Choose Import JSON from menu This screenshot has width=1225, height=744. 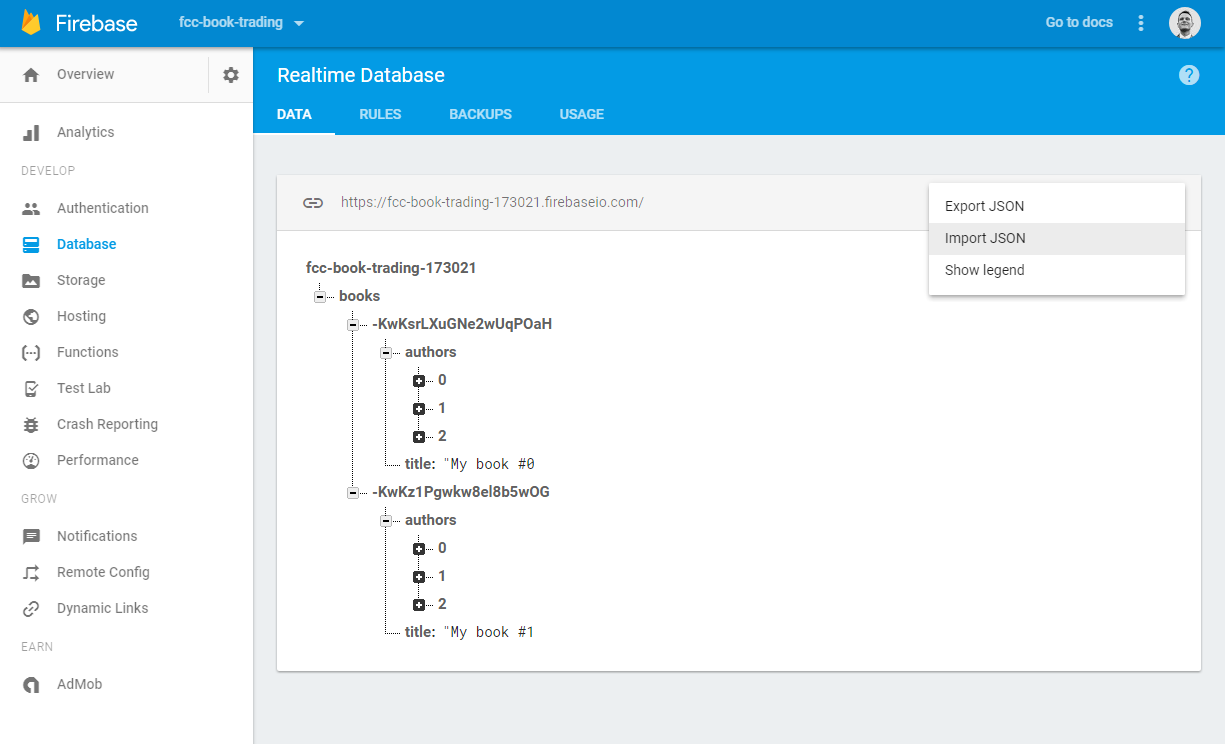1057,239
